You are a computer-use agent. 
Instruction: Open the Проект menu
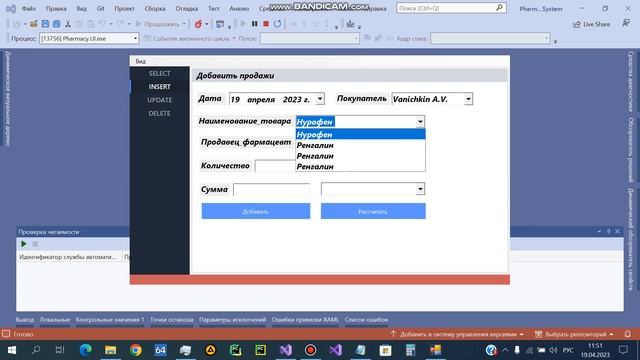coord(124,9)
